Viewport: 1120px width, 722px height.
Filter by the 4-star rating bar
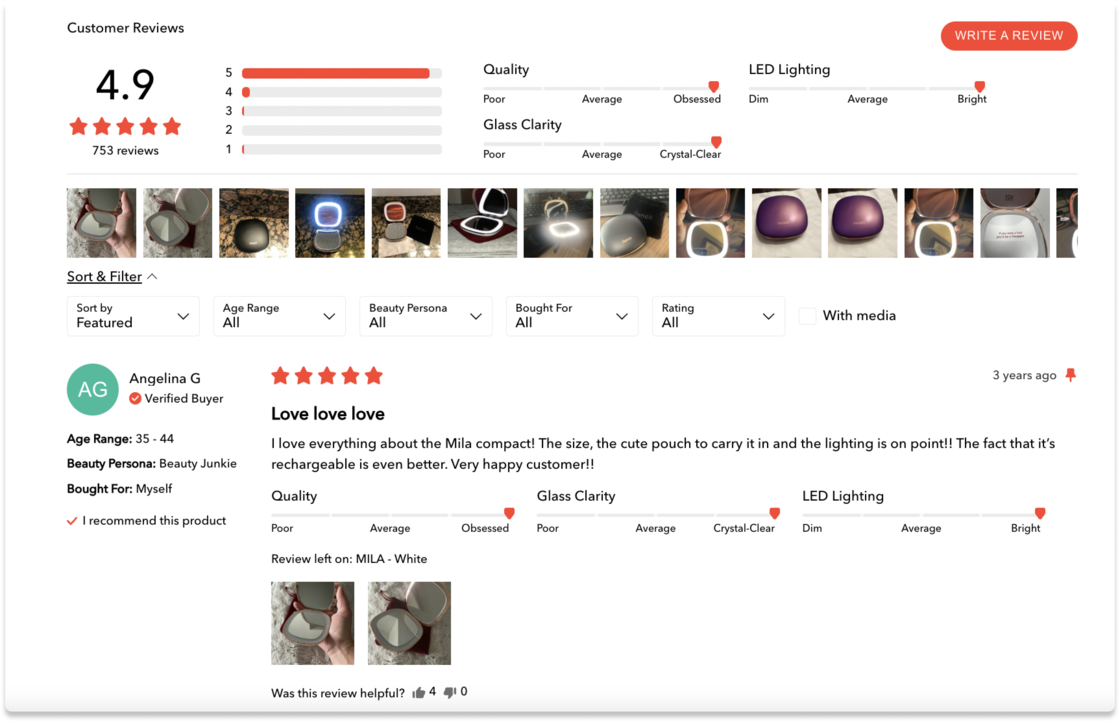tap(341, 92)
